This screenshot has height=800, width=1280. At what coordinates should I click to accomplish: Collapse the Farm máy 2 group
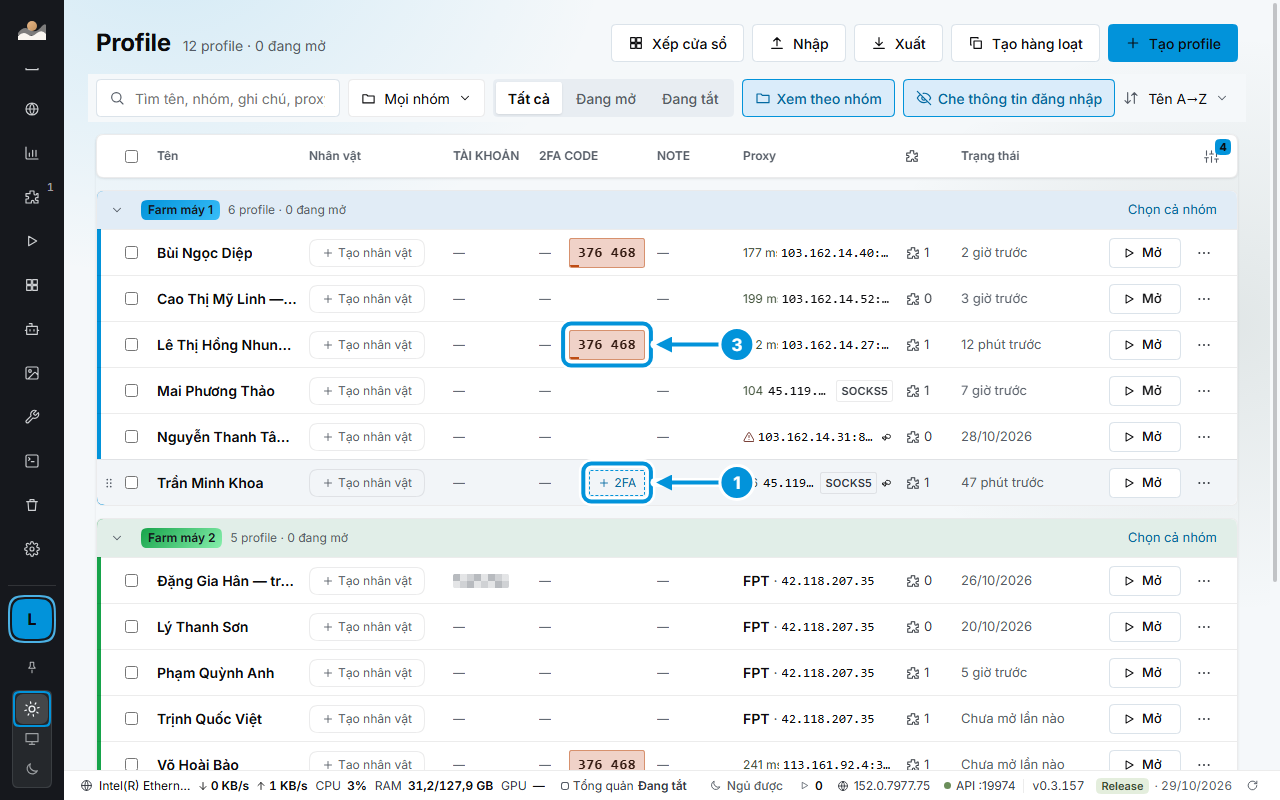point(117,538)
